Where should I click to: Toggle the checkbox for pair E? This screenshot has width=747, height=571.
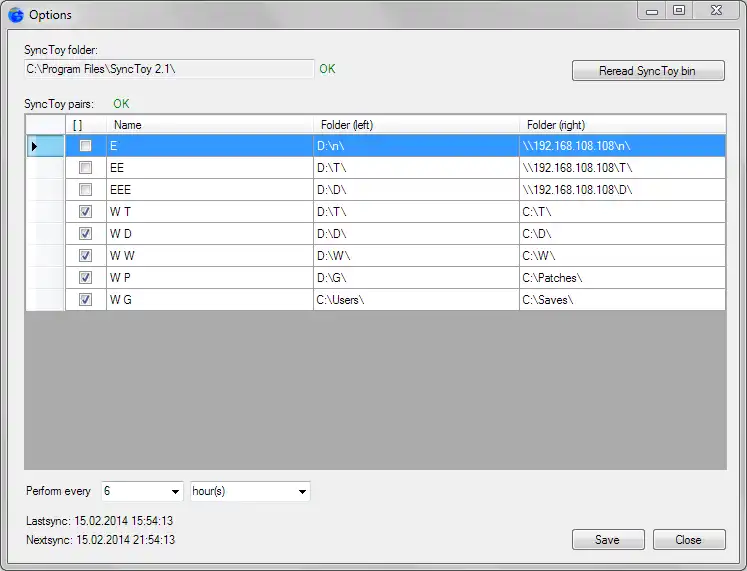pyautogui.click(x=85, y=145)
